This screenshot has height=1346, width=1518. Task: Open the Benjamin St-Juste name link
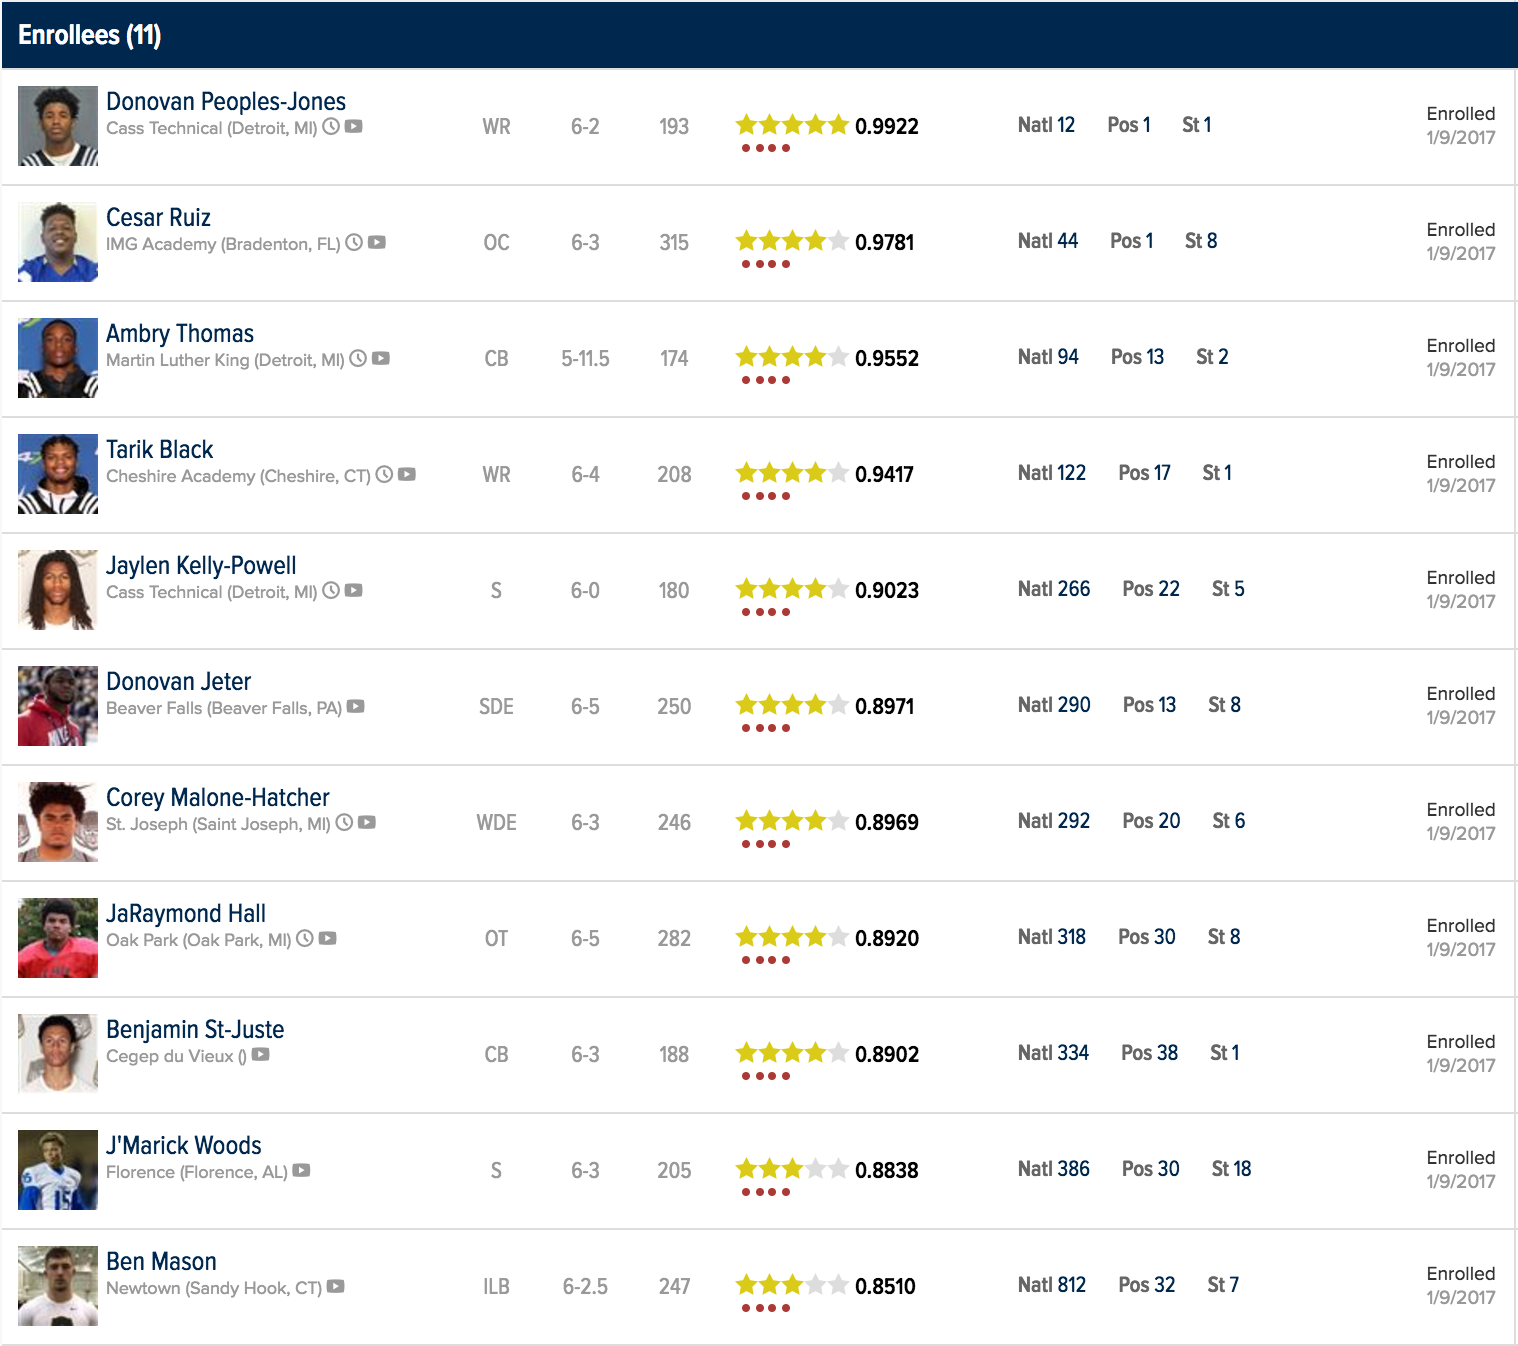(195, 1029)
